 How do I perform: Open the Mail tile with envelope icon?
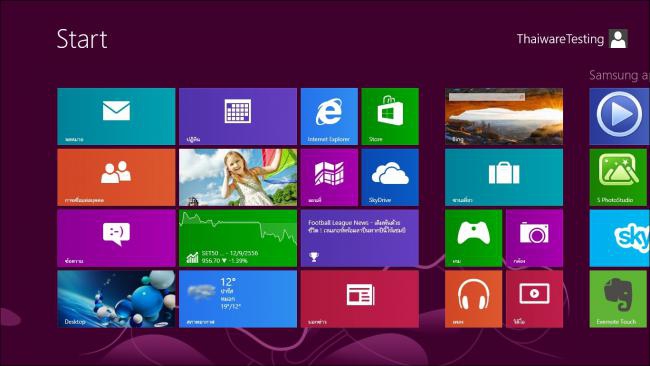click(x=116, y=116)
